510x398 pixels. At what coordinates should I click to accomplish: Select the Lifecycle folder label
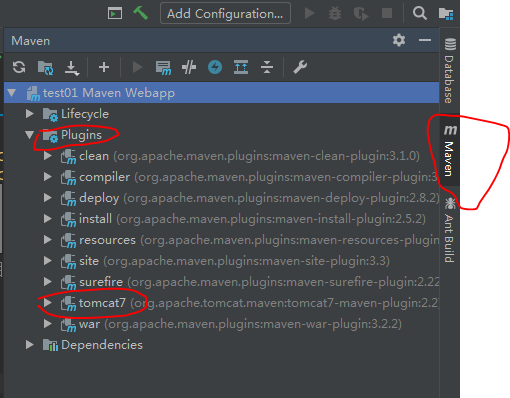pos(85,114)
